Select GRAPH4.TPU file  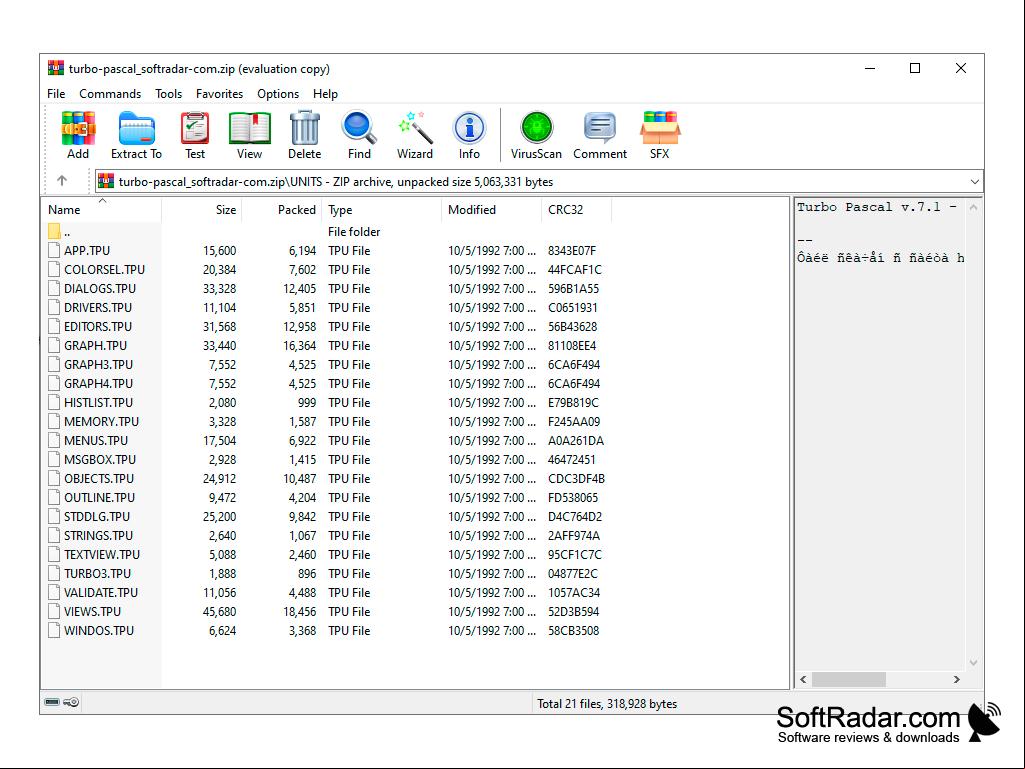pyautogui.click(x=98, y=383)
